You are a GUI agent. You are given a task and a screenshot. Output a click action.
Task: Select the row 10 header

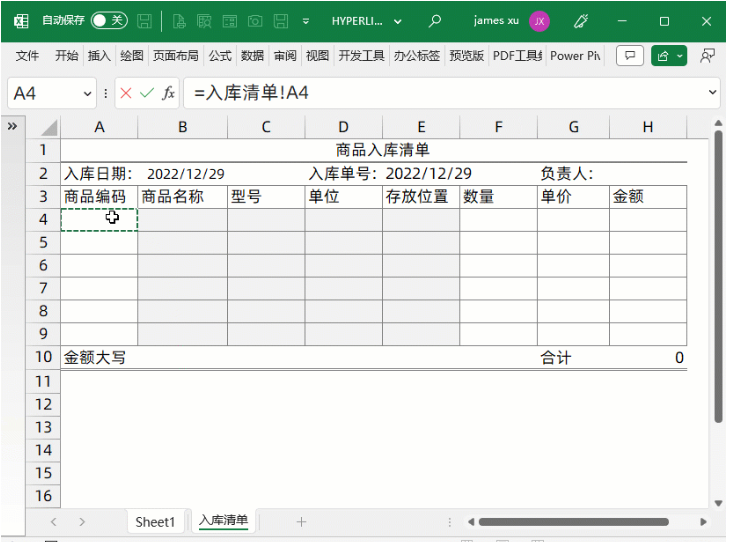tap(43, 357)
